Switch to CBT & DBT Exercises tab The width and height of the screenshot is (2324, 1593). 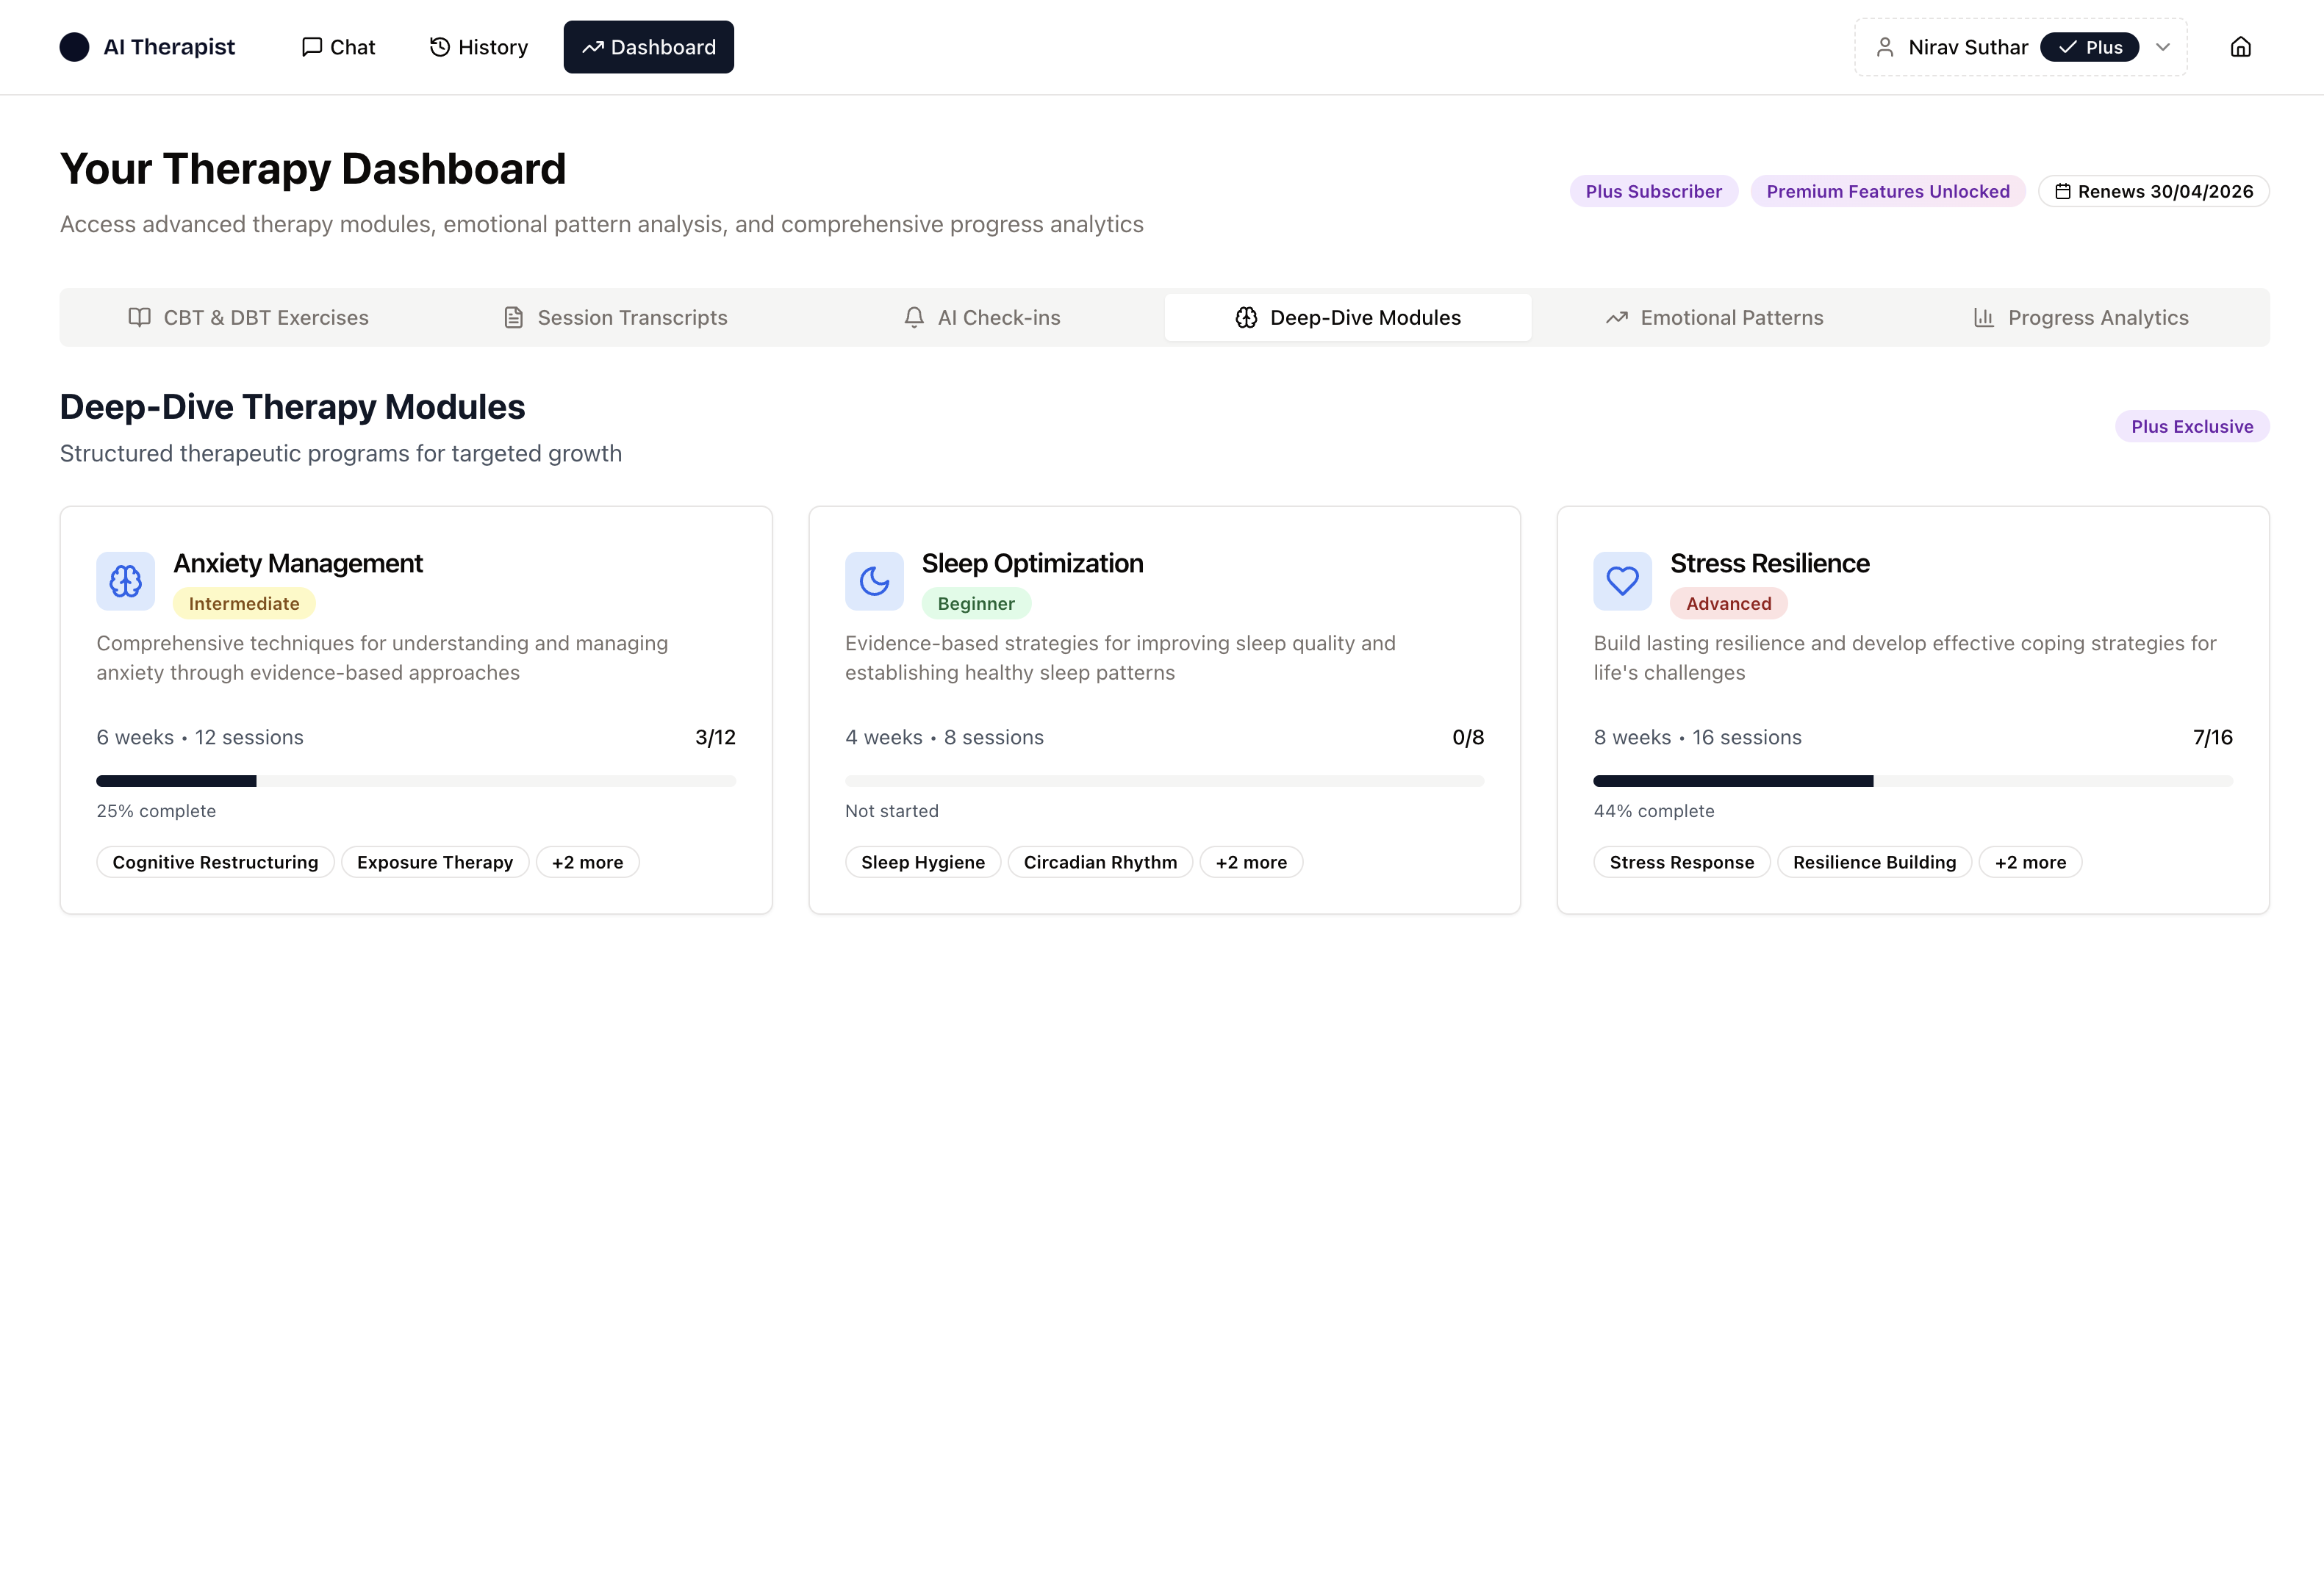coord(248,318)
